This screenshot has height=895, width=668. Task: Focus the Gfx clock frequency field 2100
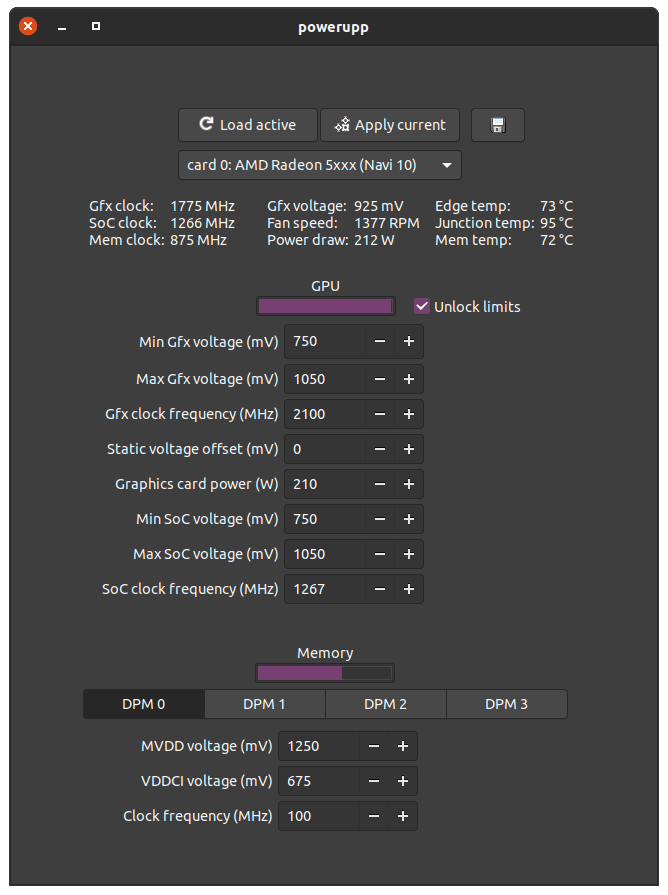point(325,414)
